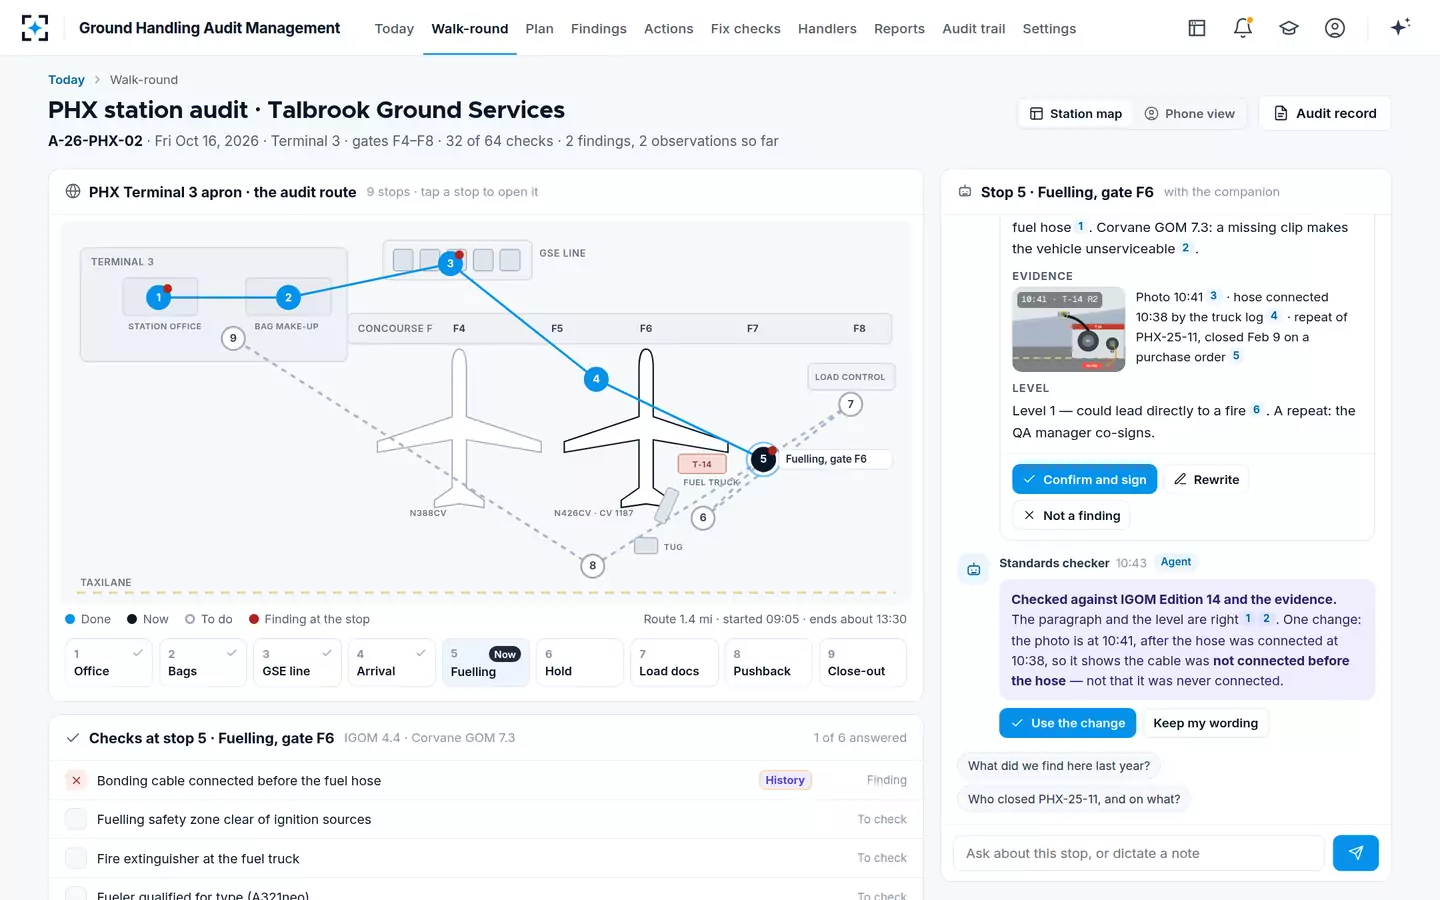1440x900 pixels.
Task: Open the notifications bell
Action: (1243, 28)
